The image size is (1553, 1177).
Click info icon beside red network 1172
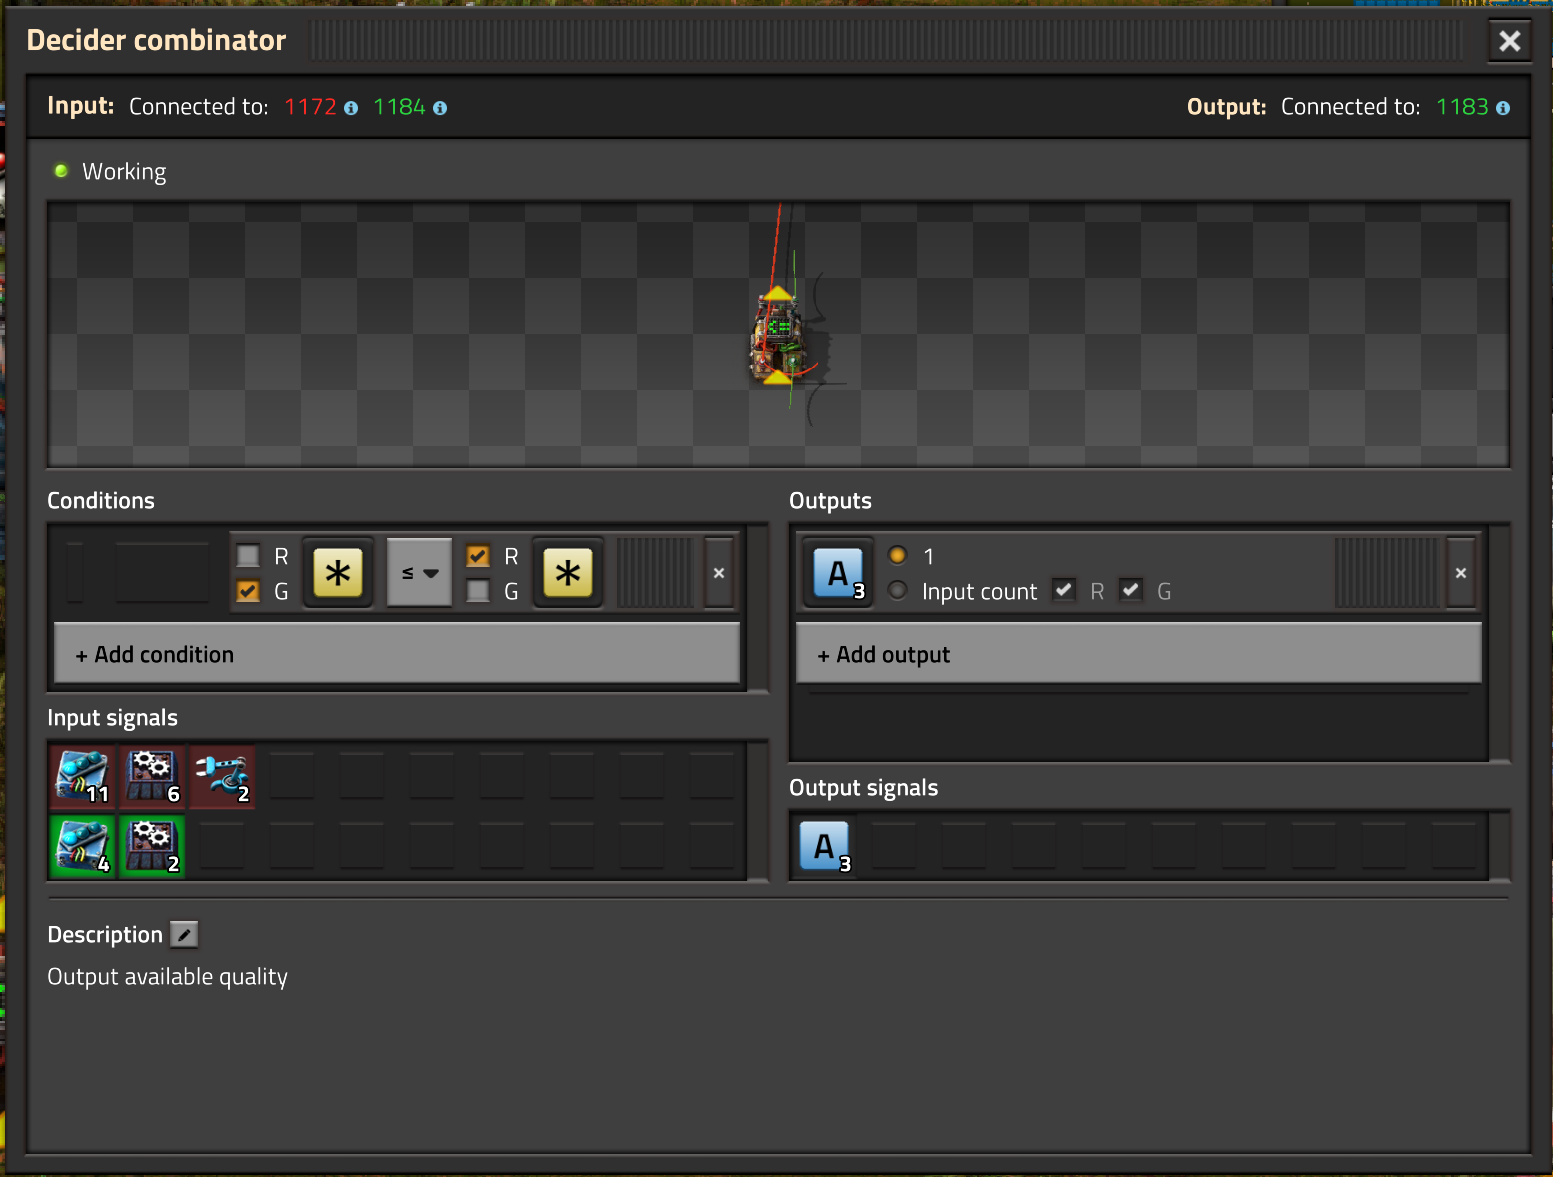click(x=351, y=108)
